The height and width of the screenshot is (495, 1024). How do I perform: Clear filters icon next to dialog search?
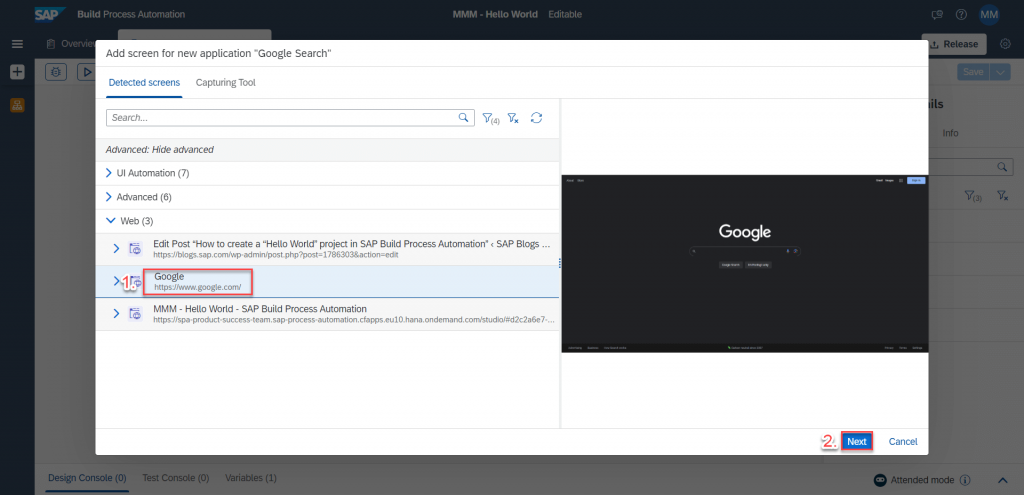513,118
